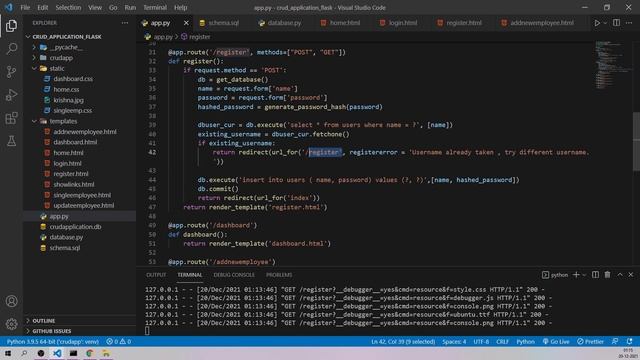The width and height of the screenshot is (640, 360).
Task: Click the editor vertical scrollbar
Action: [x=637, y=141]
